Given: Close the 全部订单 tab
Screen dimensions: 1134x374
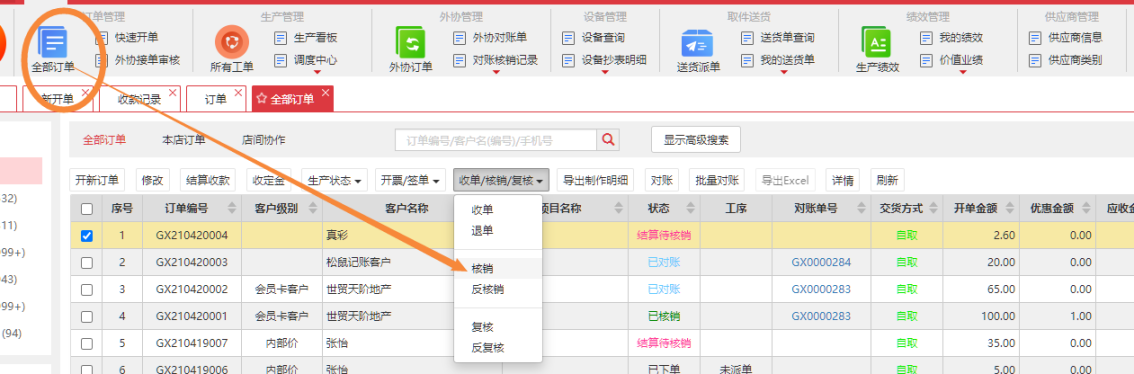Looking at the screenshot, I should (x=325, y=93).
